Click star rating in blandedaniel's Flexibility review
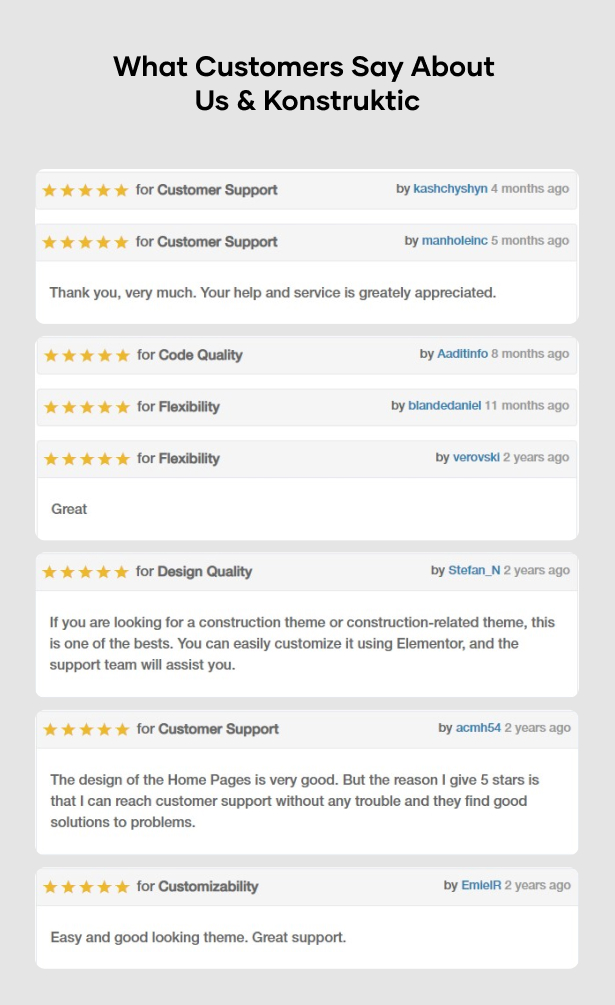Screen dimensions: 615x1005 coord(87,407)
